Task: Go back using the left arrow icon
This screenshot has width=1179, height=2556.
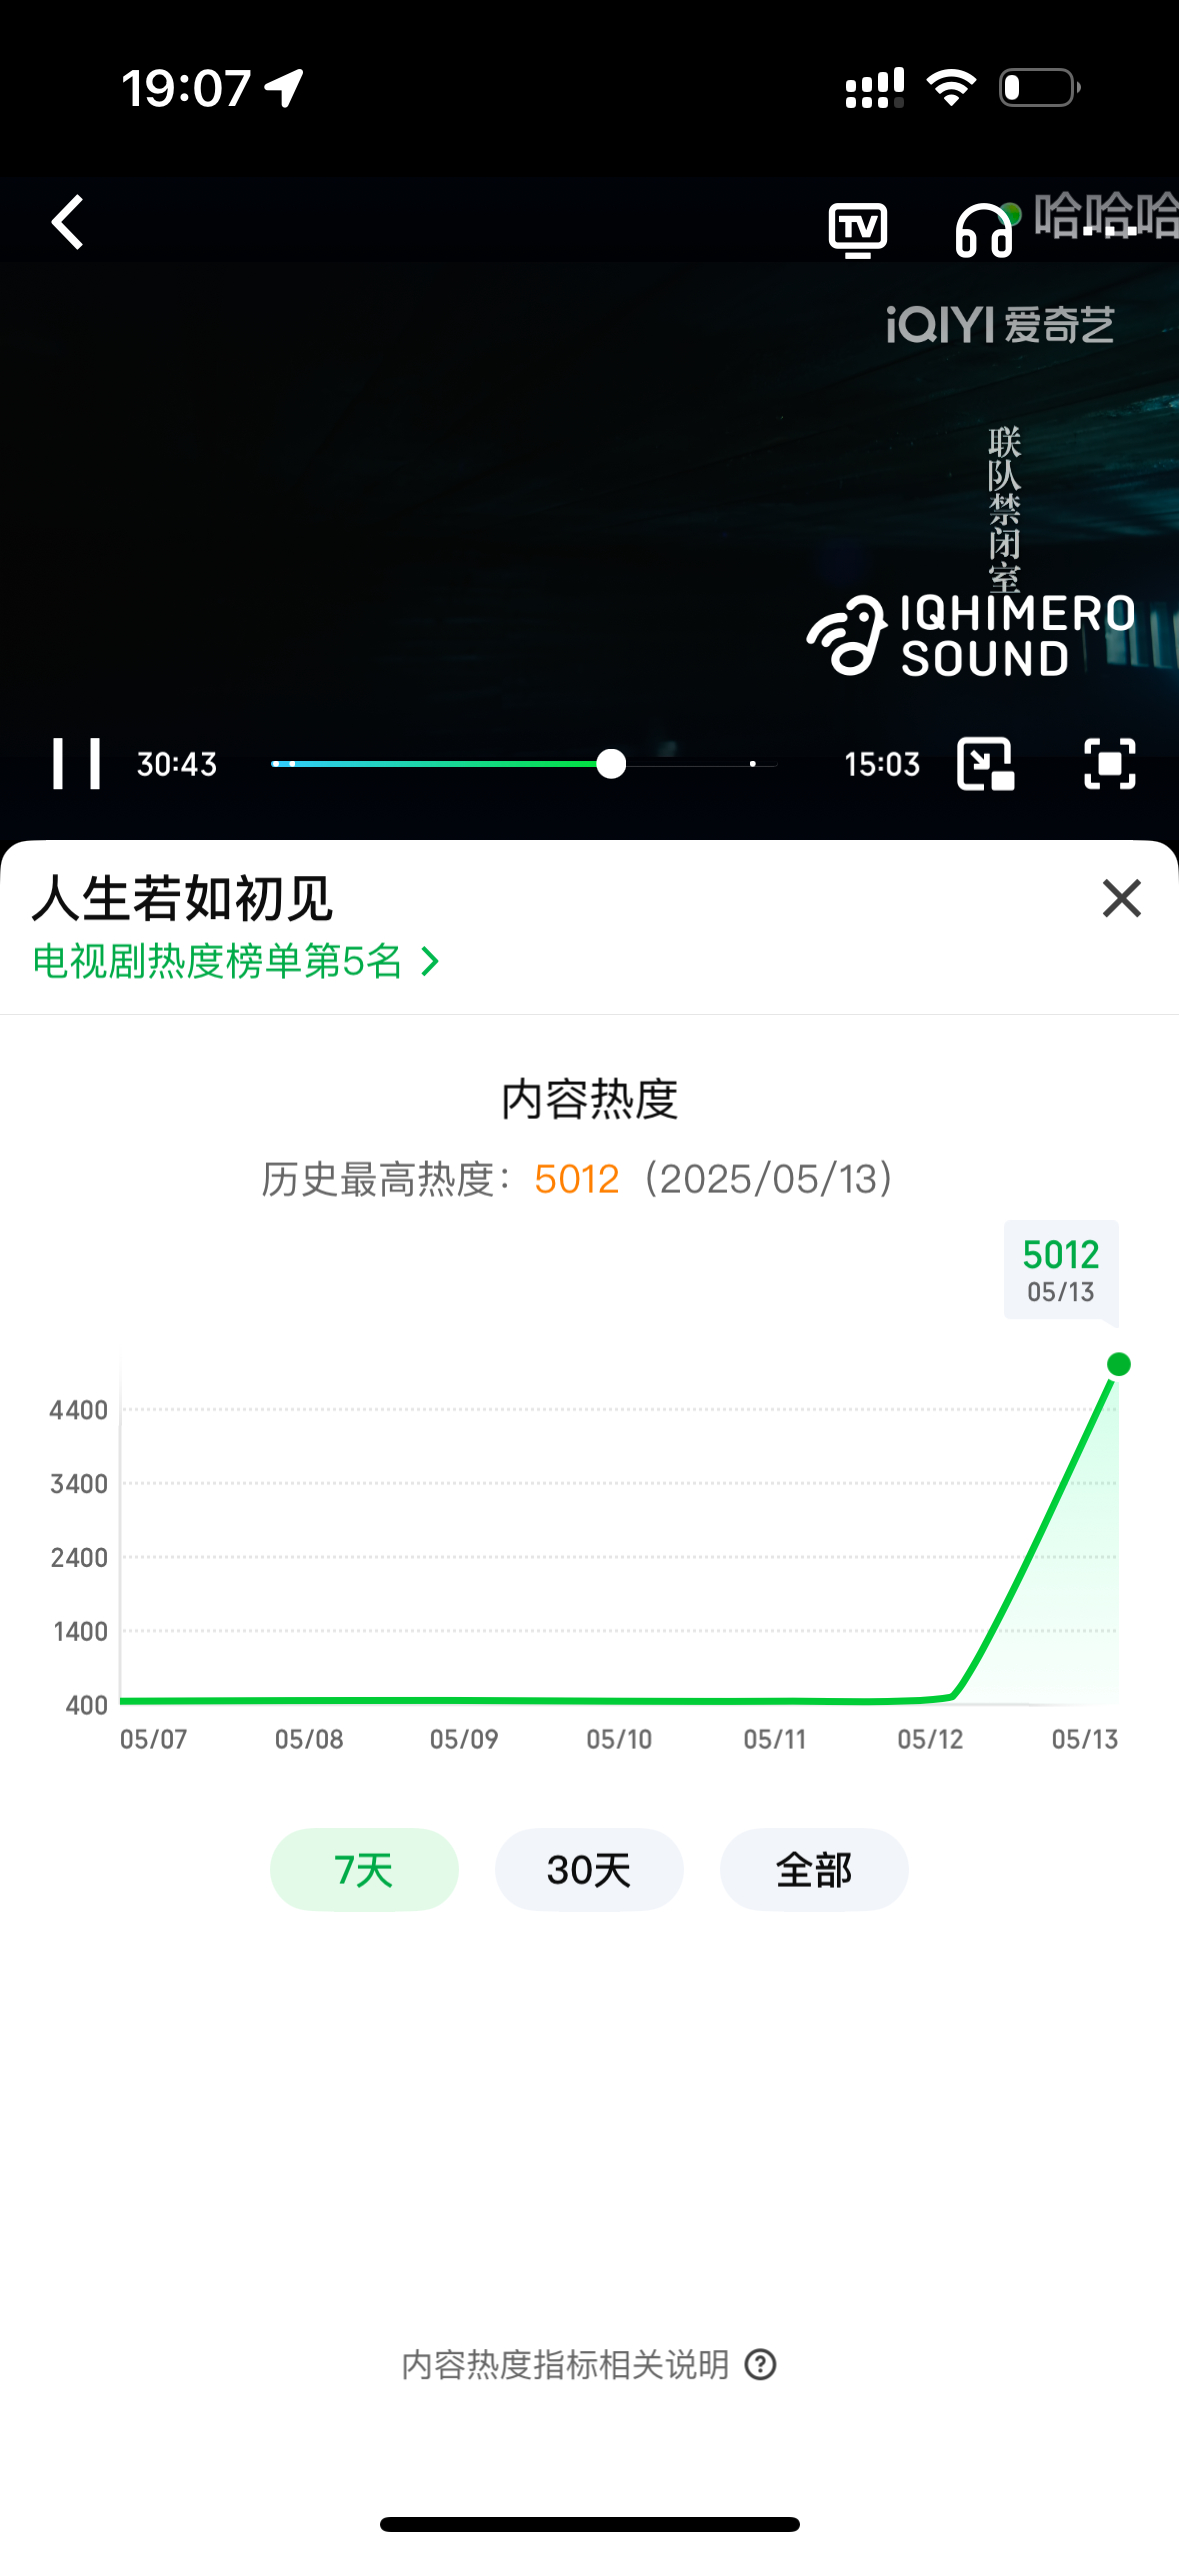Action: click(x=67, y=222)
